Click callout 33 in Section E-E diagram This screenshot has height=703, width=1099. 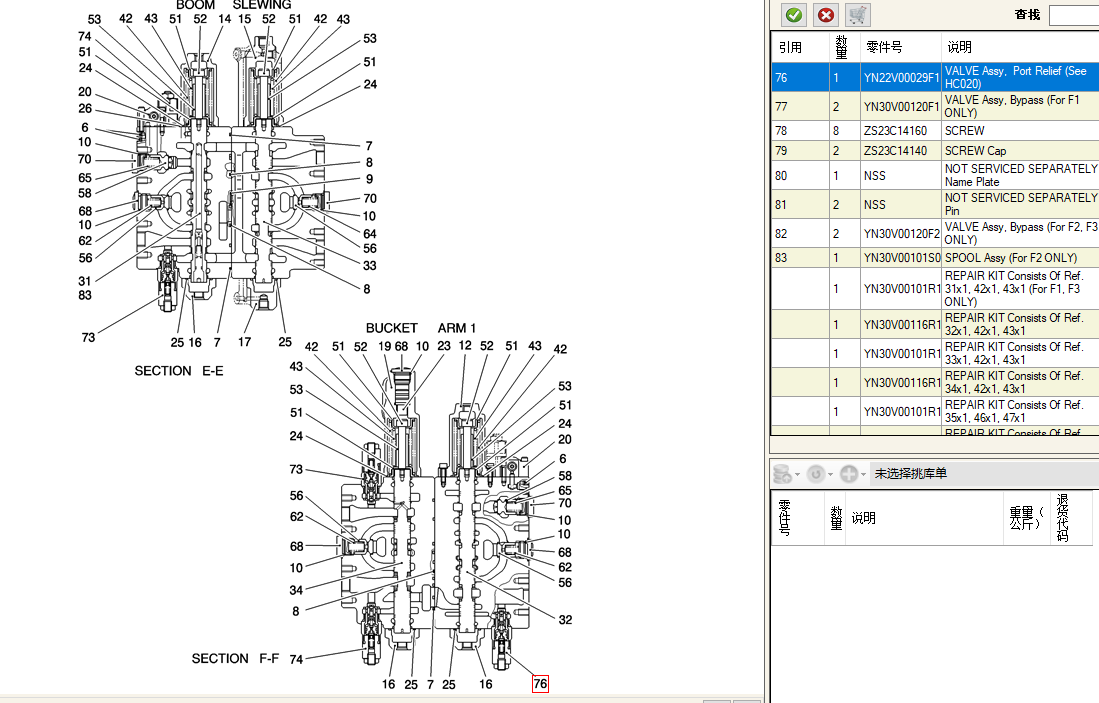[369, 266]
